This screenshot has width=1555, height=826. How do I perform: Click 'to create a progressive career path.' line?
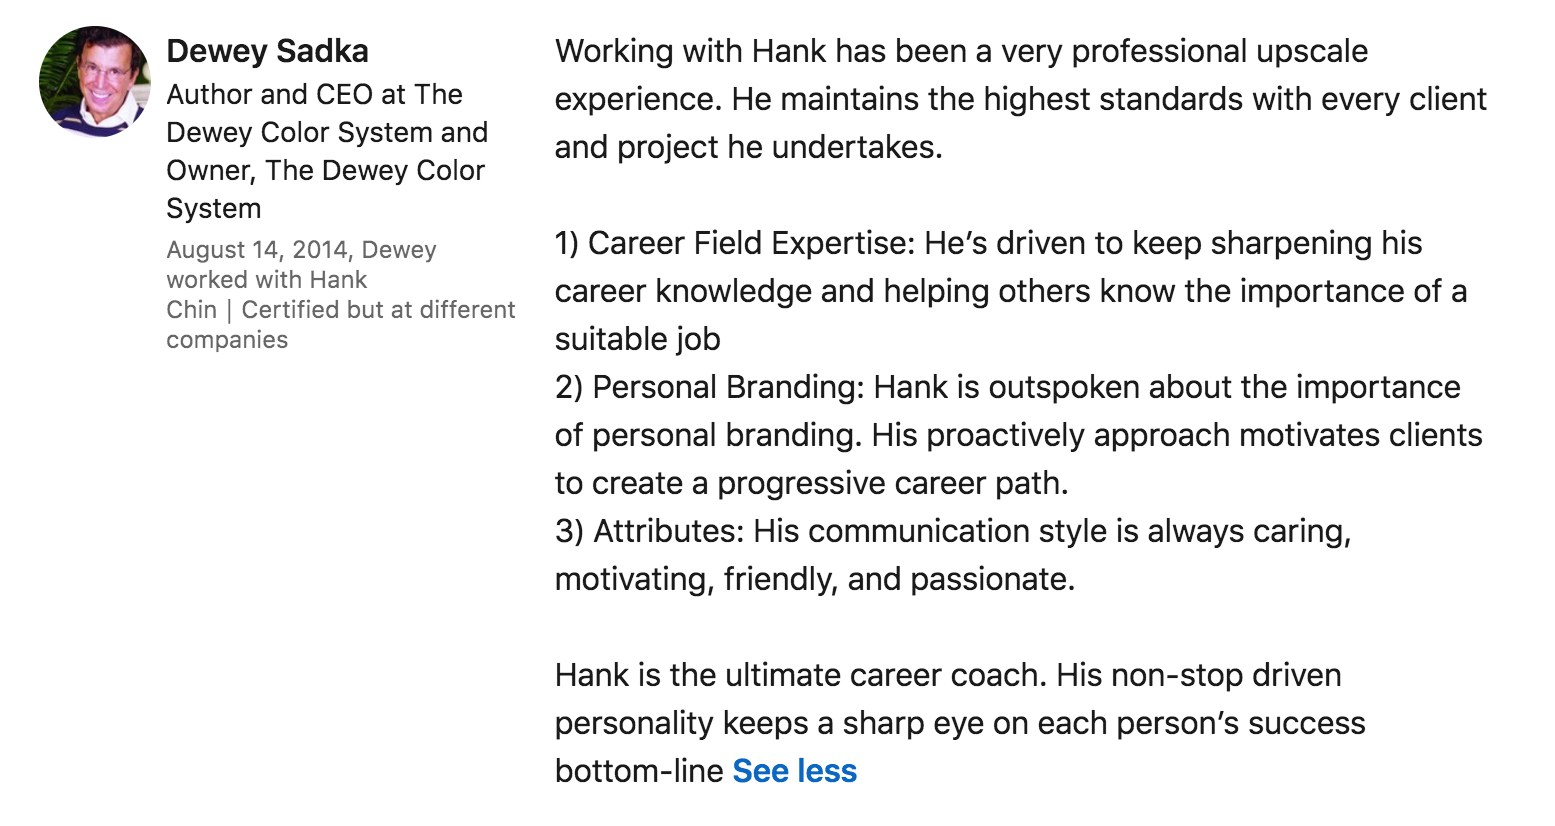[812, 483]
